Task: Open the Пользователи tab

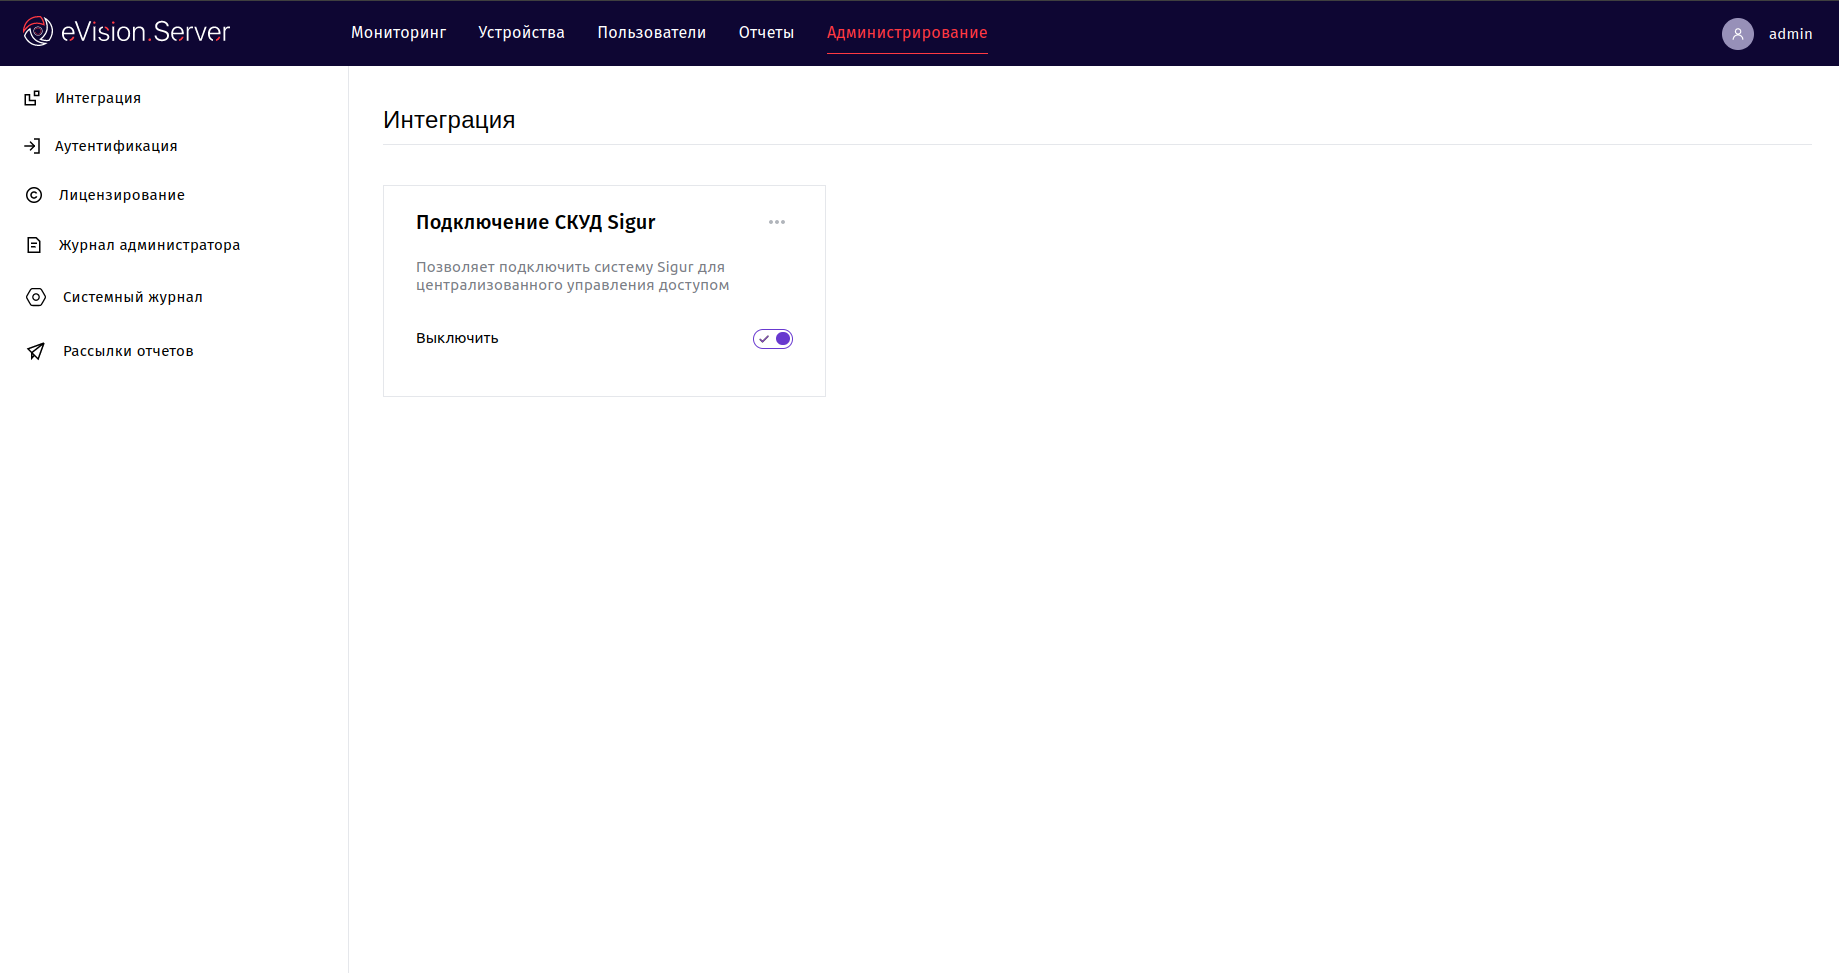Action: [x=652, y=33]
